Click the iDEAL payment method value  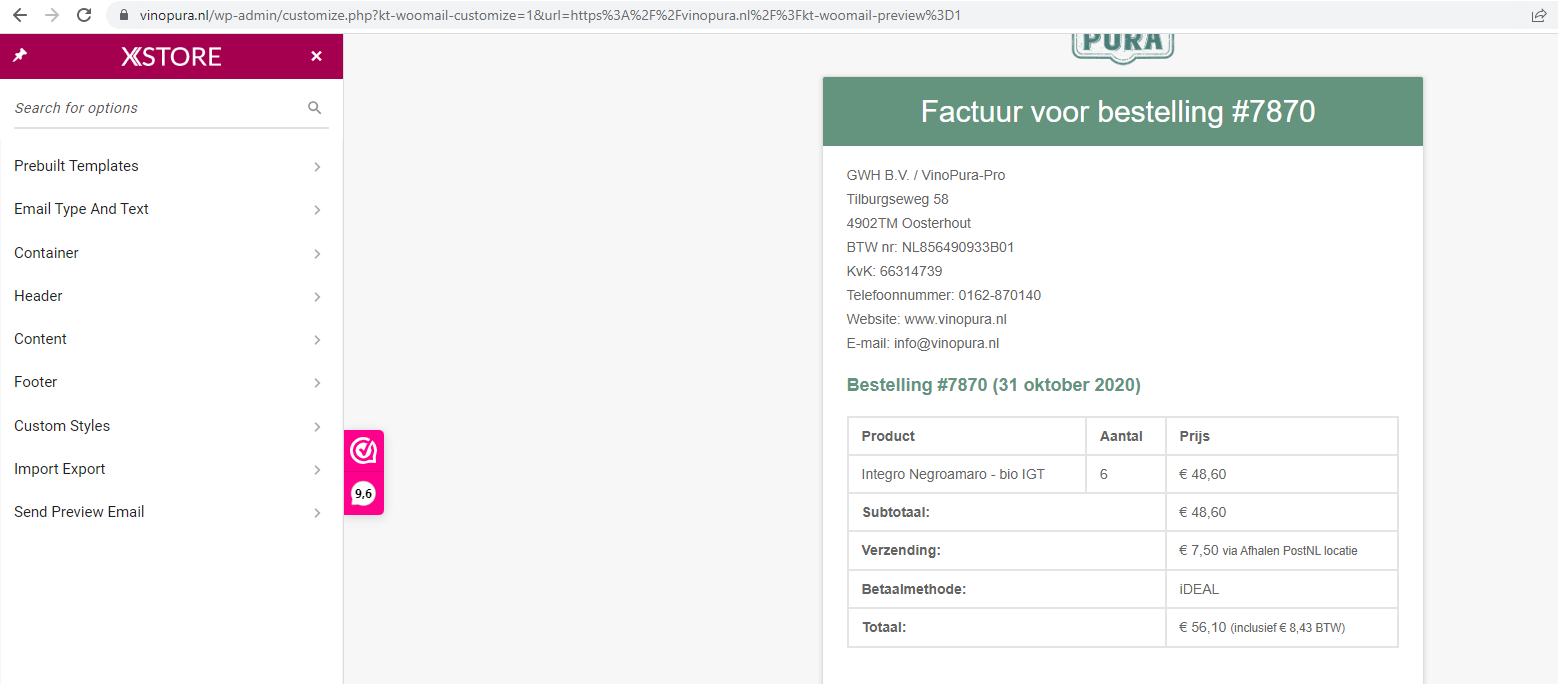1199,589
